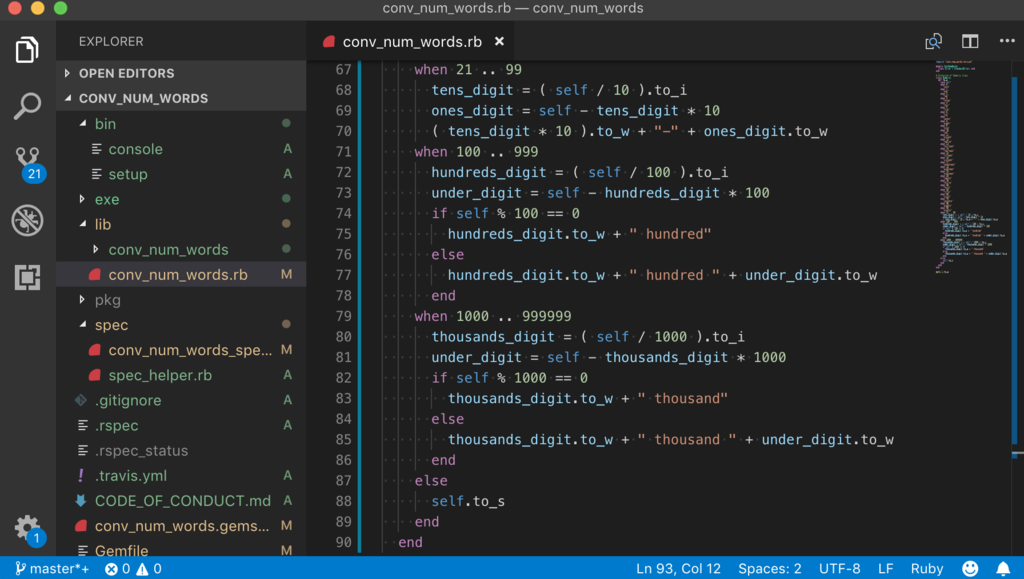Open the .rspec_status file
Screen dimensions: 1024x579
[x=181, y=450]
